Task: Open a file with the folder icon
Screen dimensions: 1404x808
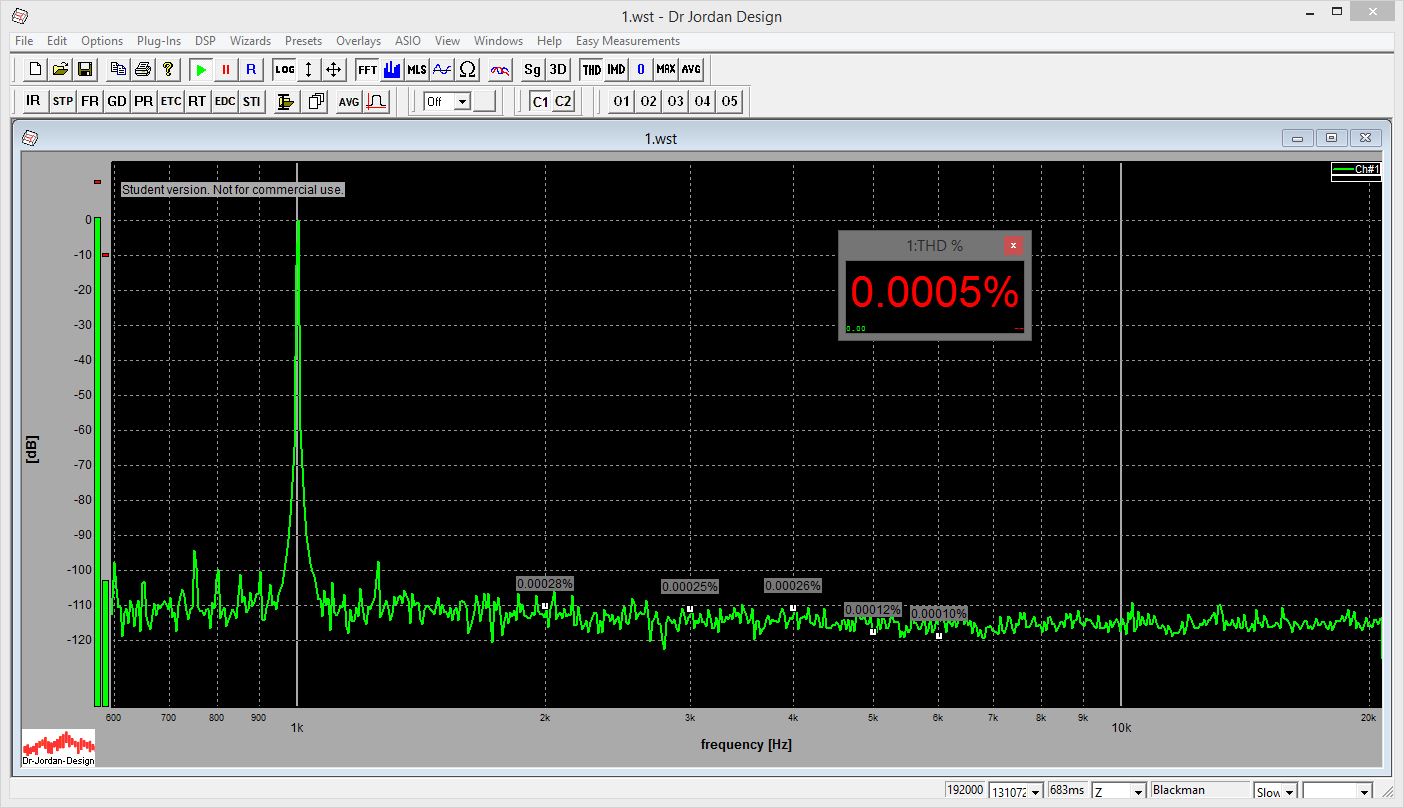Action: pyautogui.click(x=61, y=69)
